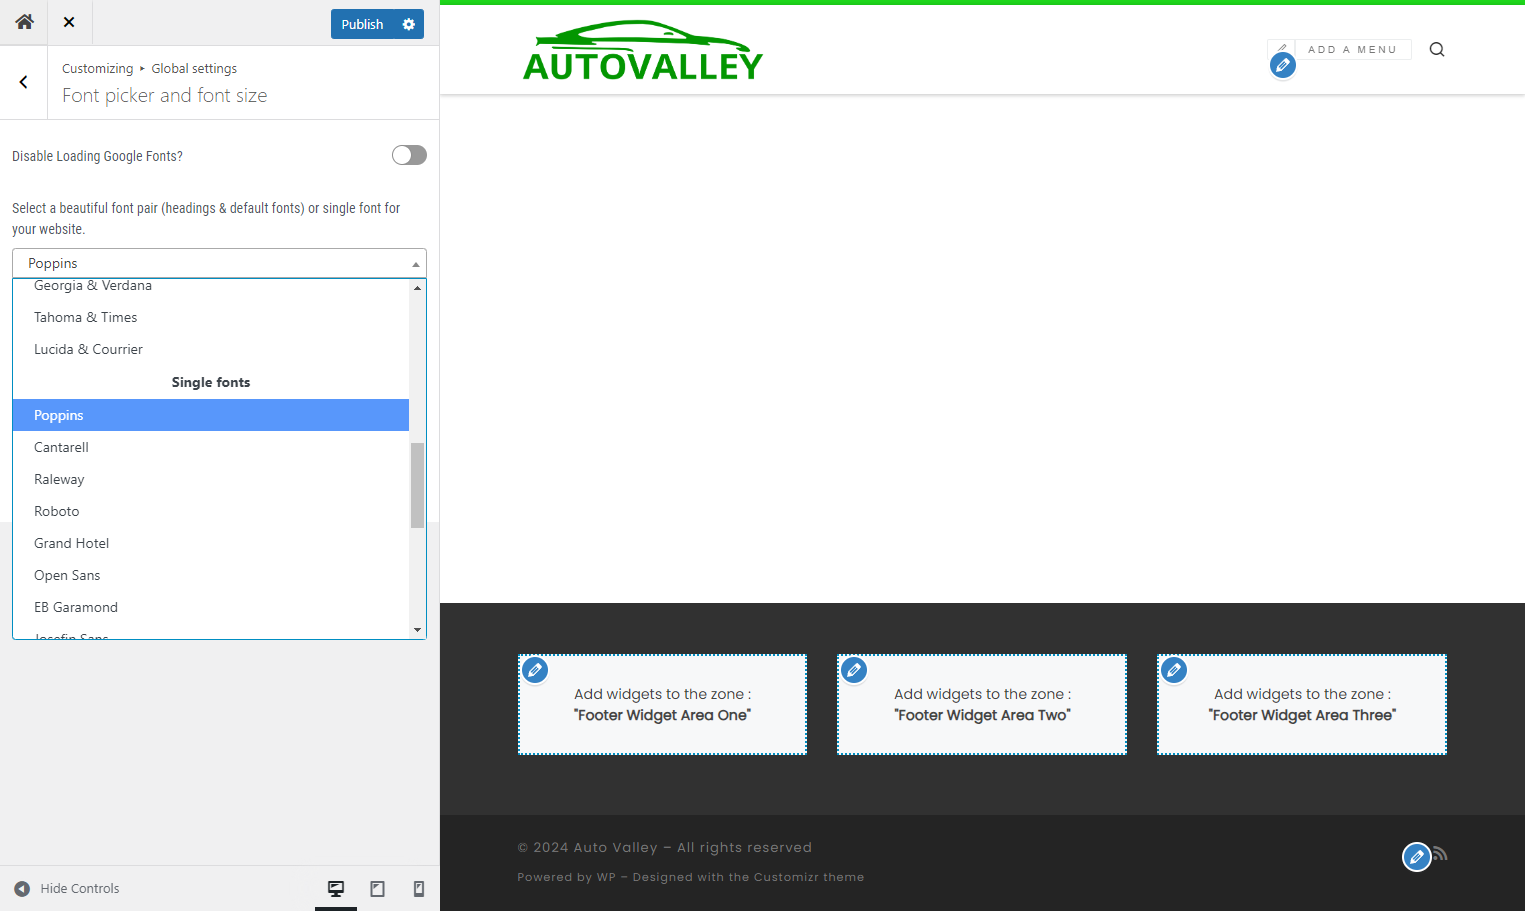
Task: Click the font list scroll up arrow
Action: [417, 288]
